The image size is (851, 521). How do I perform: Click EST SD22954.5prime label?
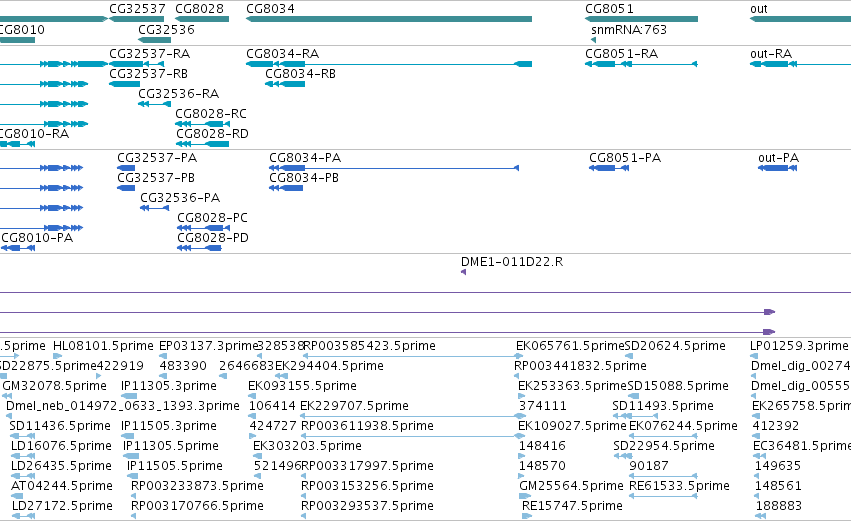point(664,447)
